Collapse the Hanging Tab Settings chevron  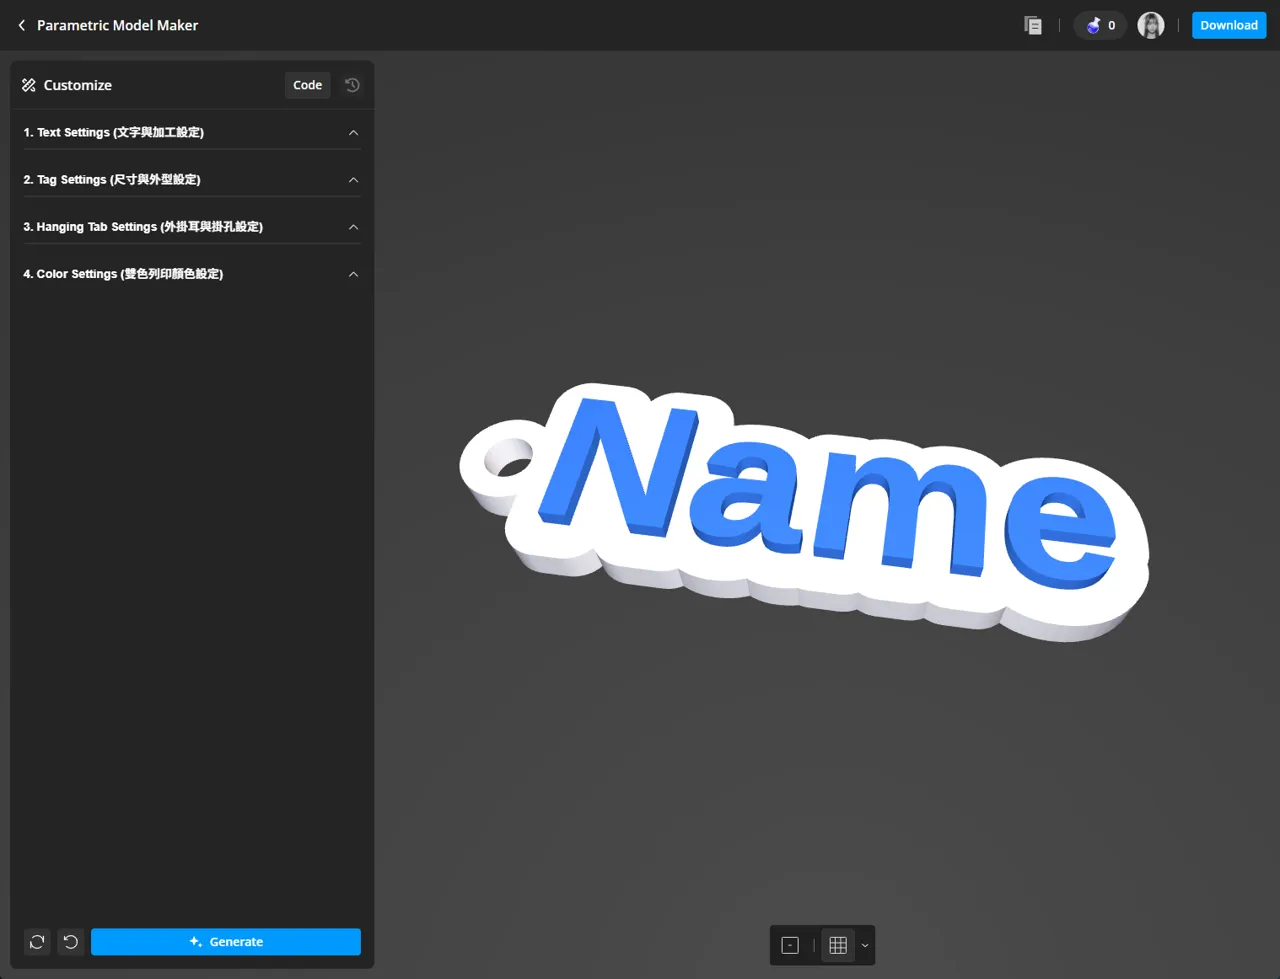coord(353,227)
